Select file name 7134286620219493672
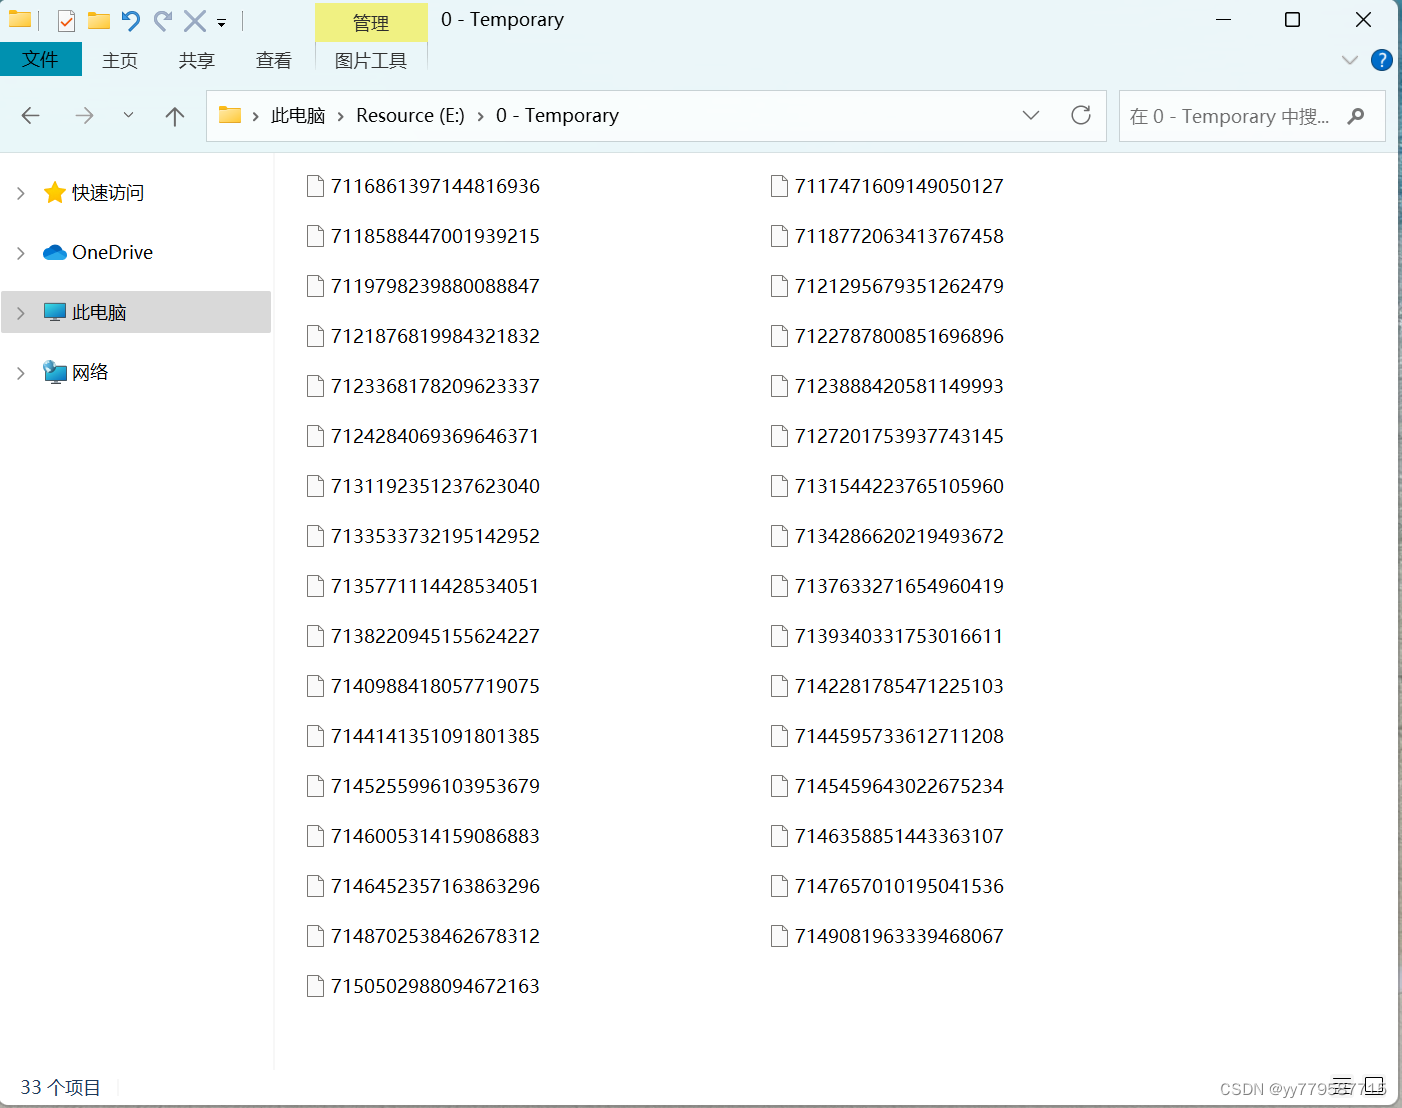The height and width of the screenshot is (1108, 1402). 899,536
